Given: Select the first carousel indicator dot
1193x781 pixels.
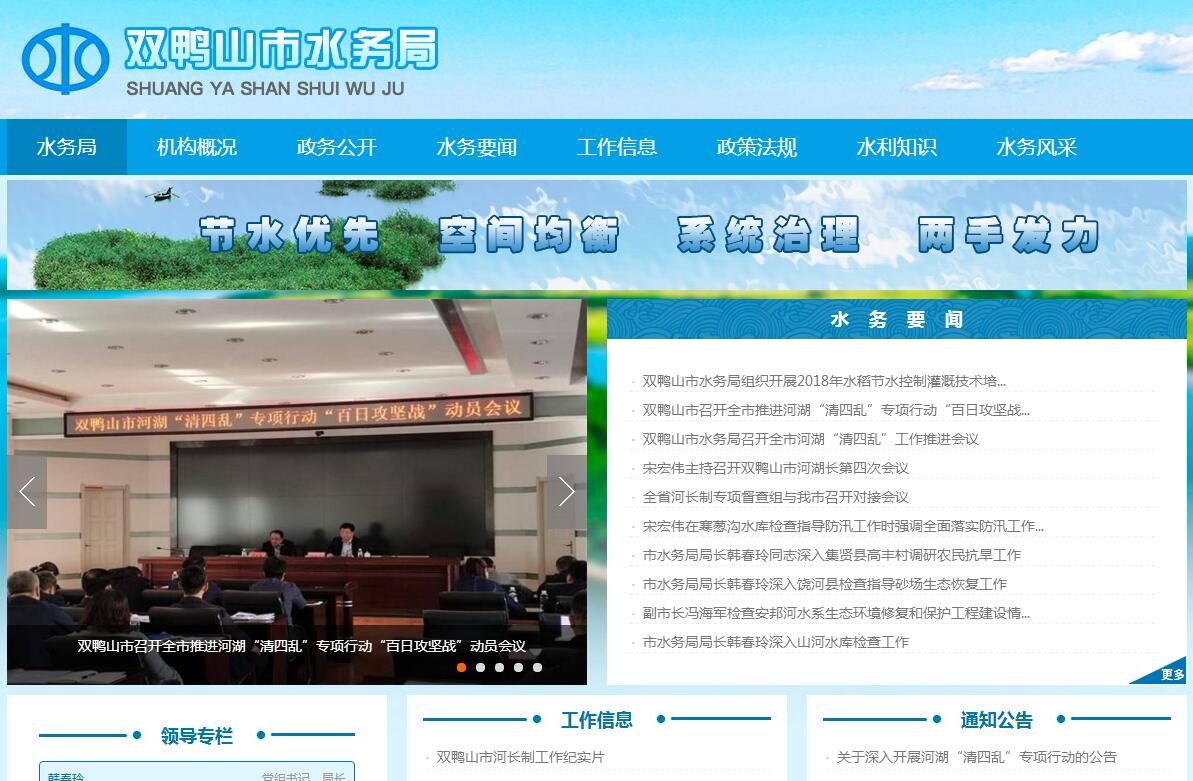Looking at the screenshot, I should coord(461,667).
